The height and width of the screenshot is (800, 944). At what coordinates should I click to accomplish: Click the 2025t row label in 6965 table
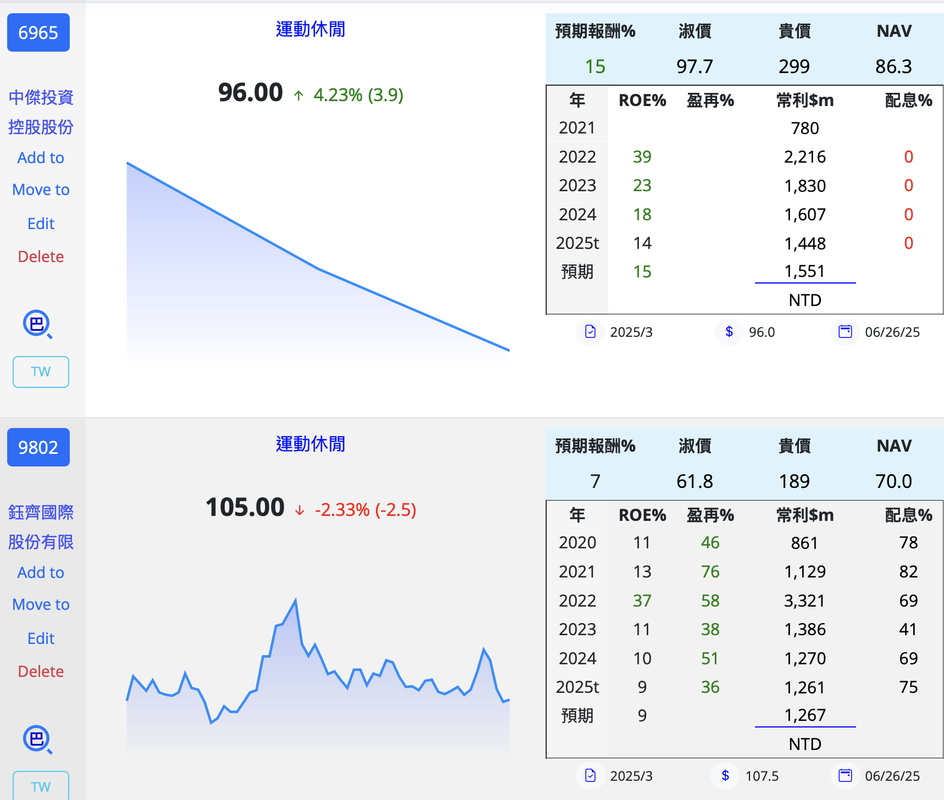tap(577, 243)
